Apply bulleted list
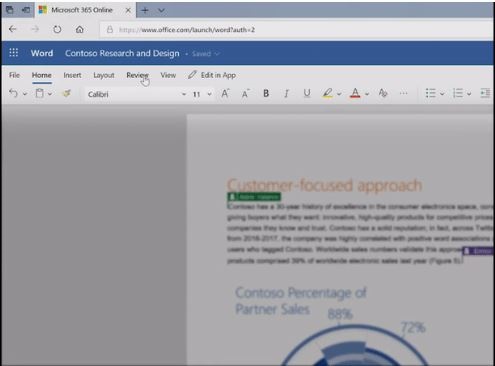The image size is (495, 366). (430, 94)
